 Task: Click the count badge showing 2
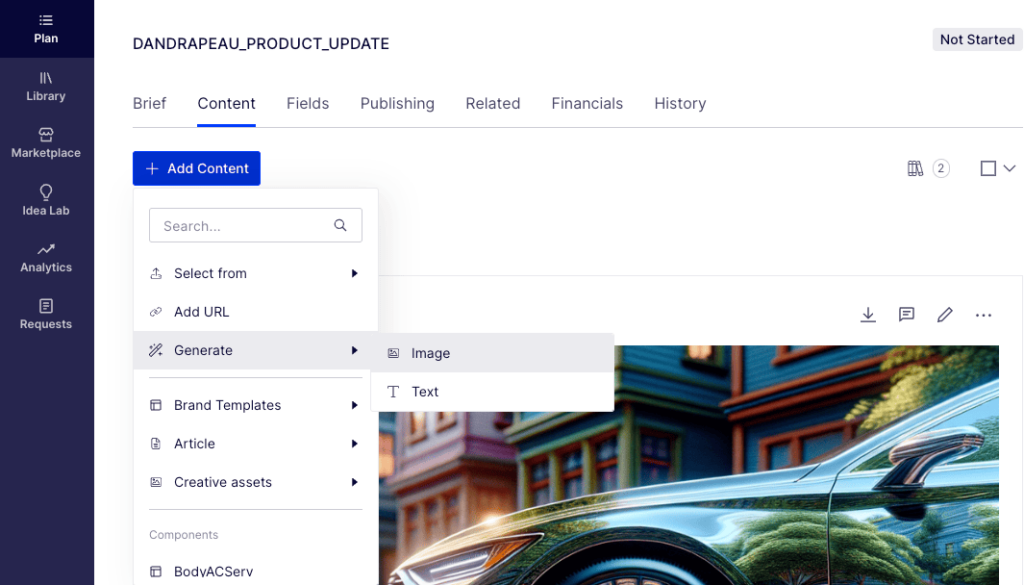[x=940, y=168]
